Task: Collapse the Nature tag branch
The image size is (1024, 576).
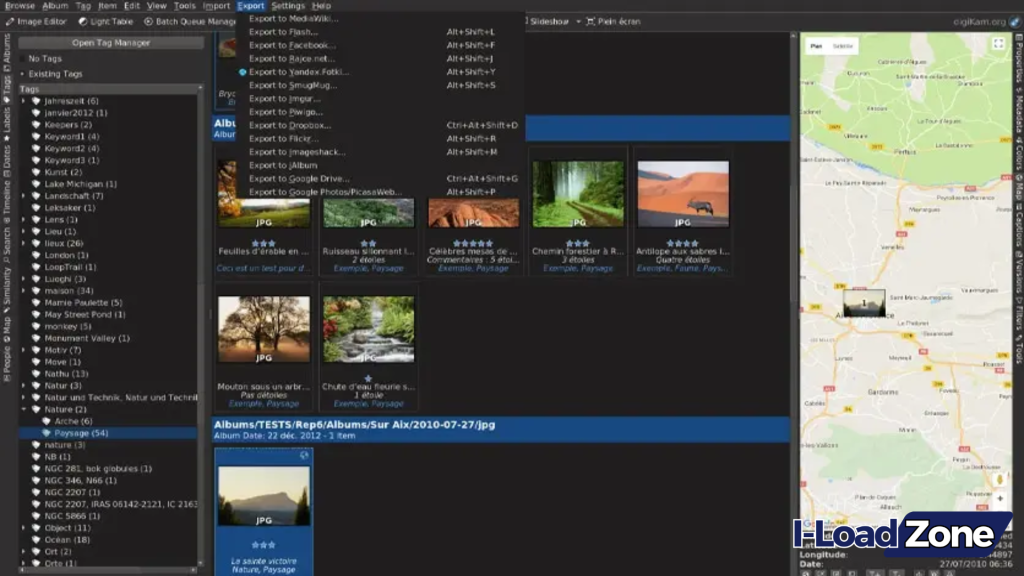Action: point(23,409)
